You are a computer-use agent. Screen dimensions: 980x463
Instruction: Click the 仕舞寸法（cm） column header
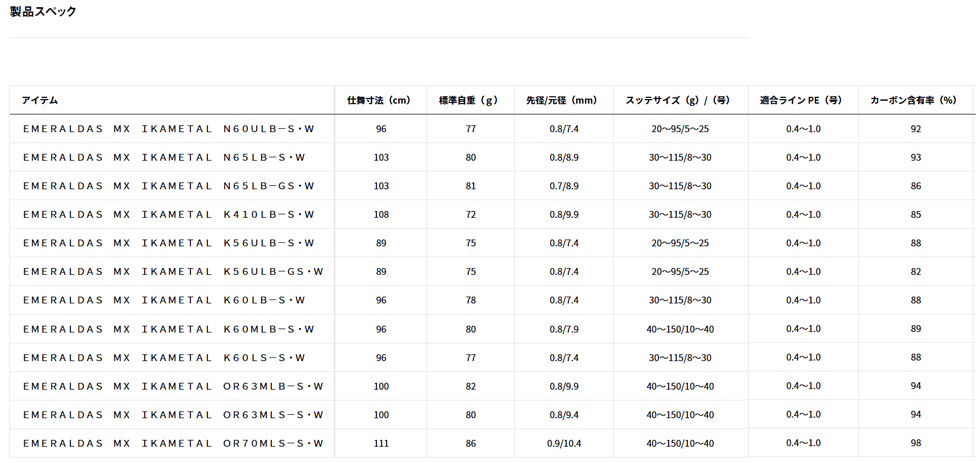click(379, 100)
